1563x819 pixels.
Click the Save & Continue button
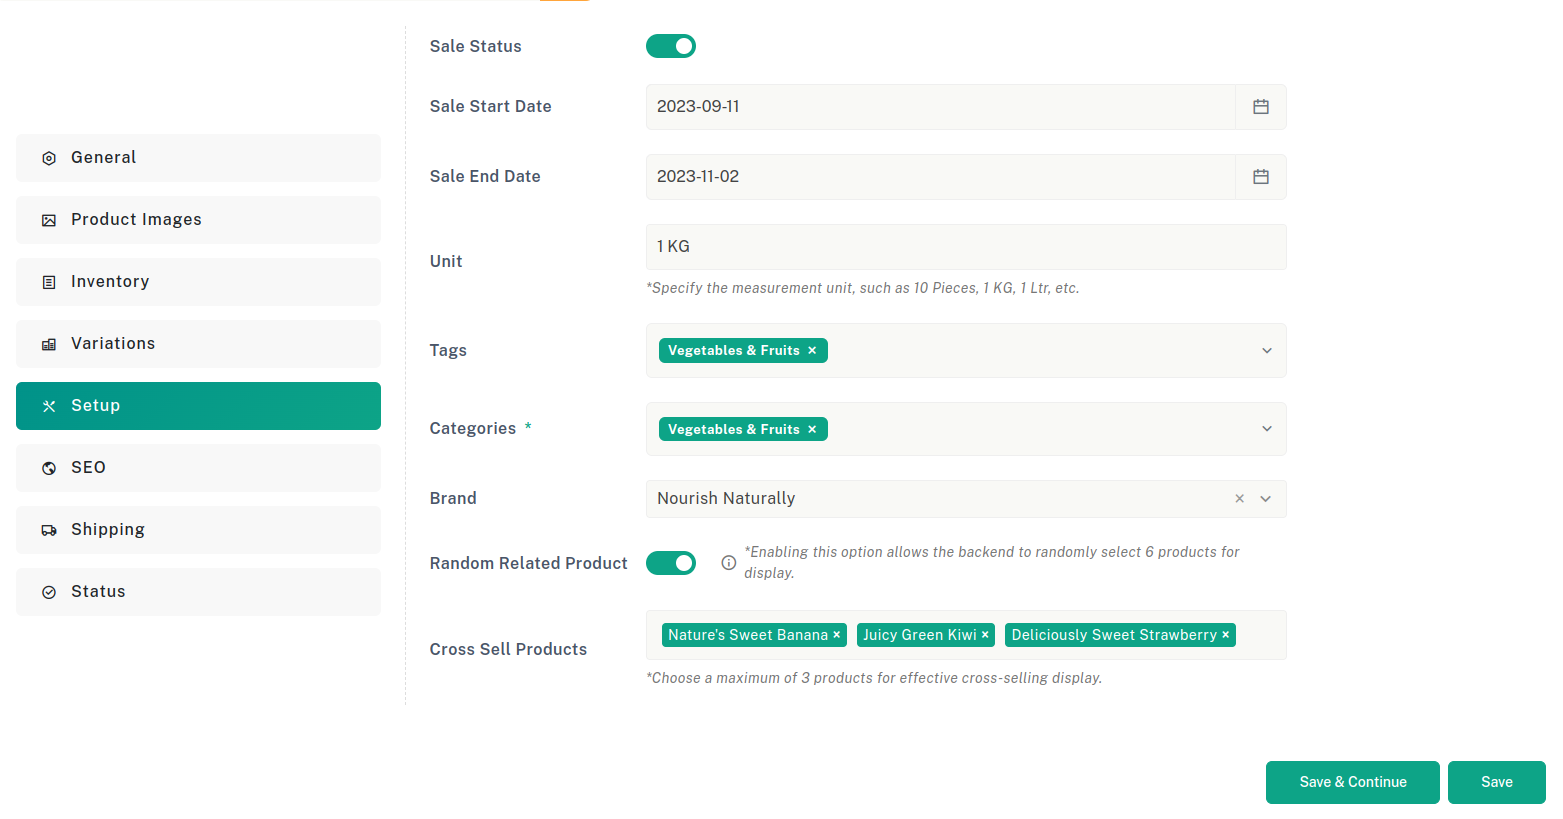pyautogui.click(x=1353, y=782)
